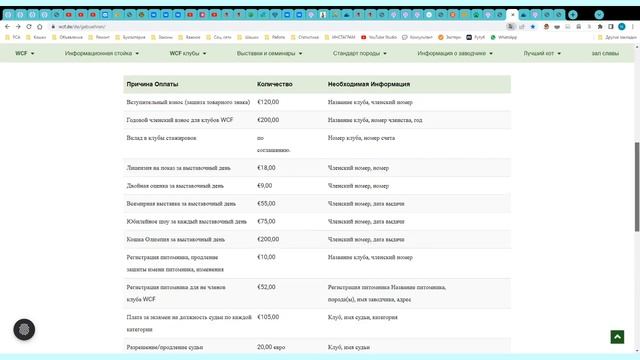Viewport: 640px width, 360px height.
Task: Expand the Лучший кот dropdown
Action: (x=542, y=53)
